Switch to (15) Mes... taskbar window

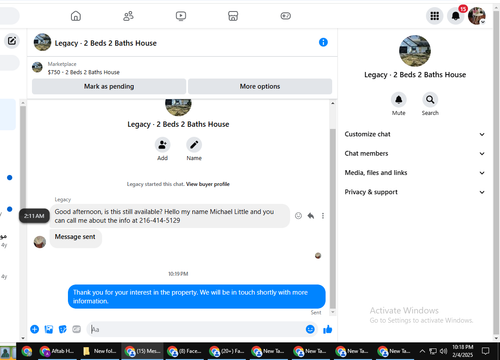[142, 351]
